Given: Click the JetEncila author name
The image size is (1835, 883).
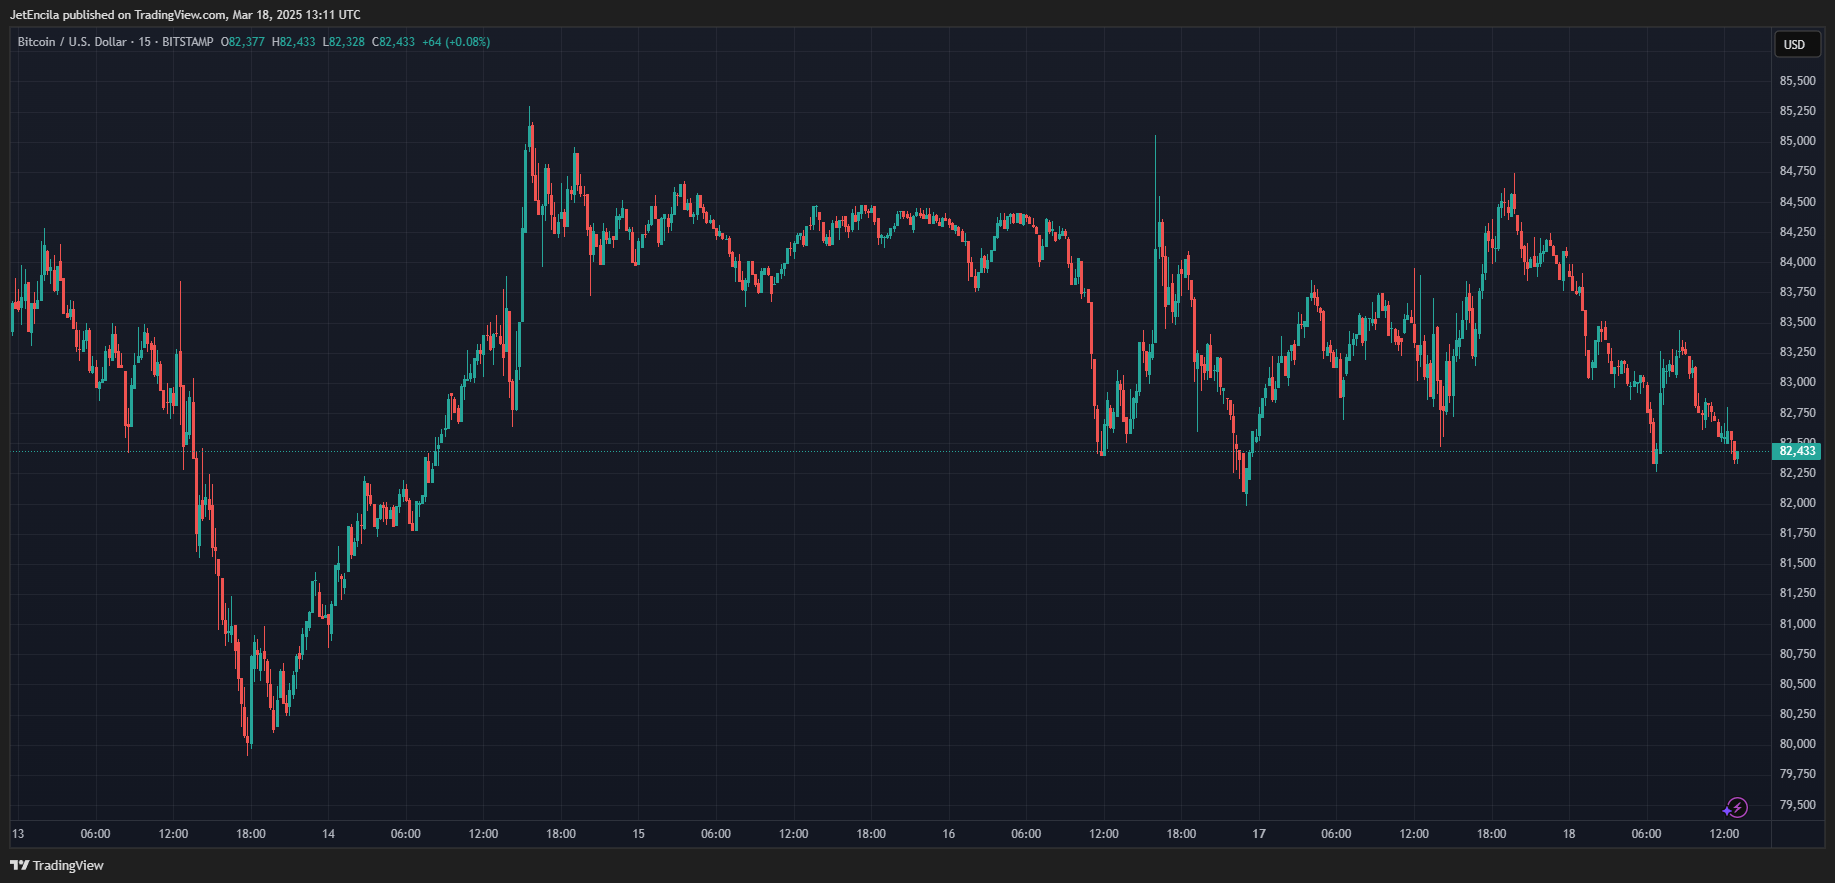Looking at the screenshot, I should (x=35, y=15).
